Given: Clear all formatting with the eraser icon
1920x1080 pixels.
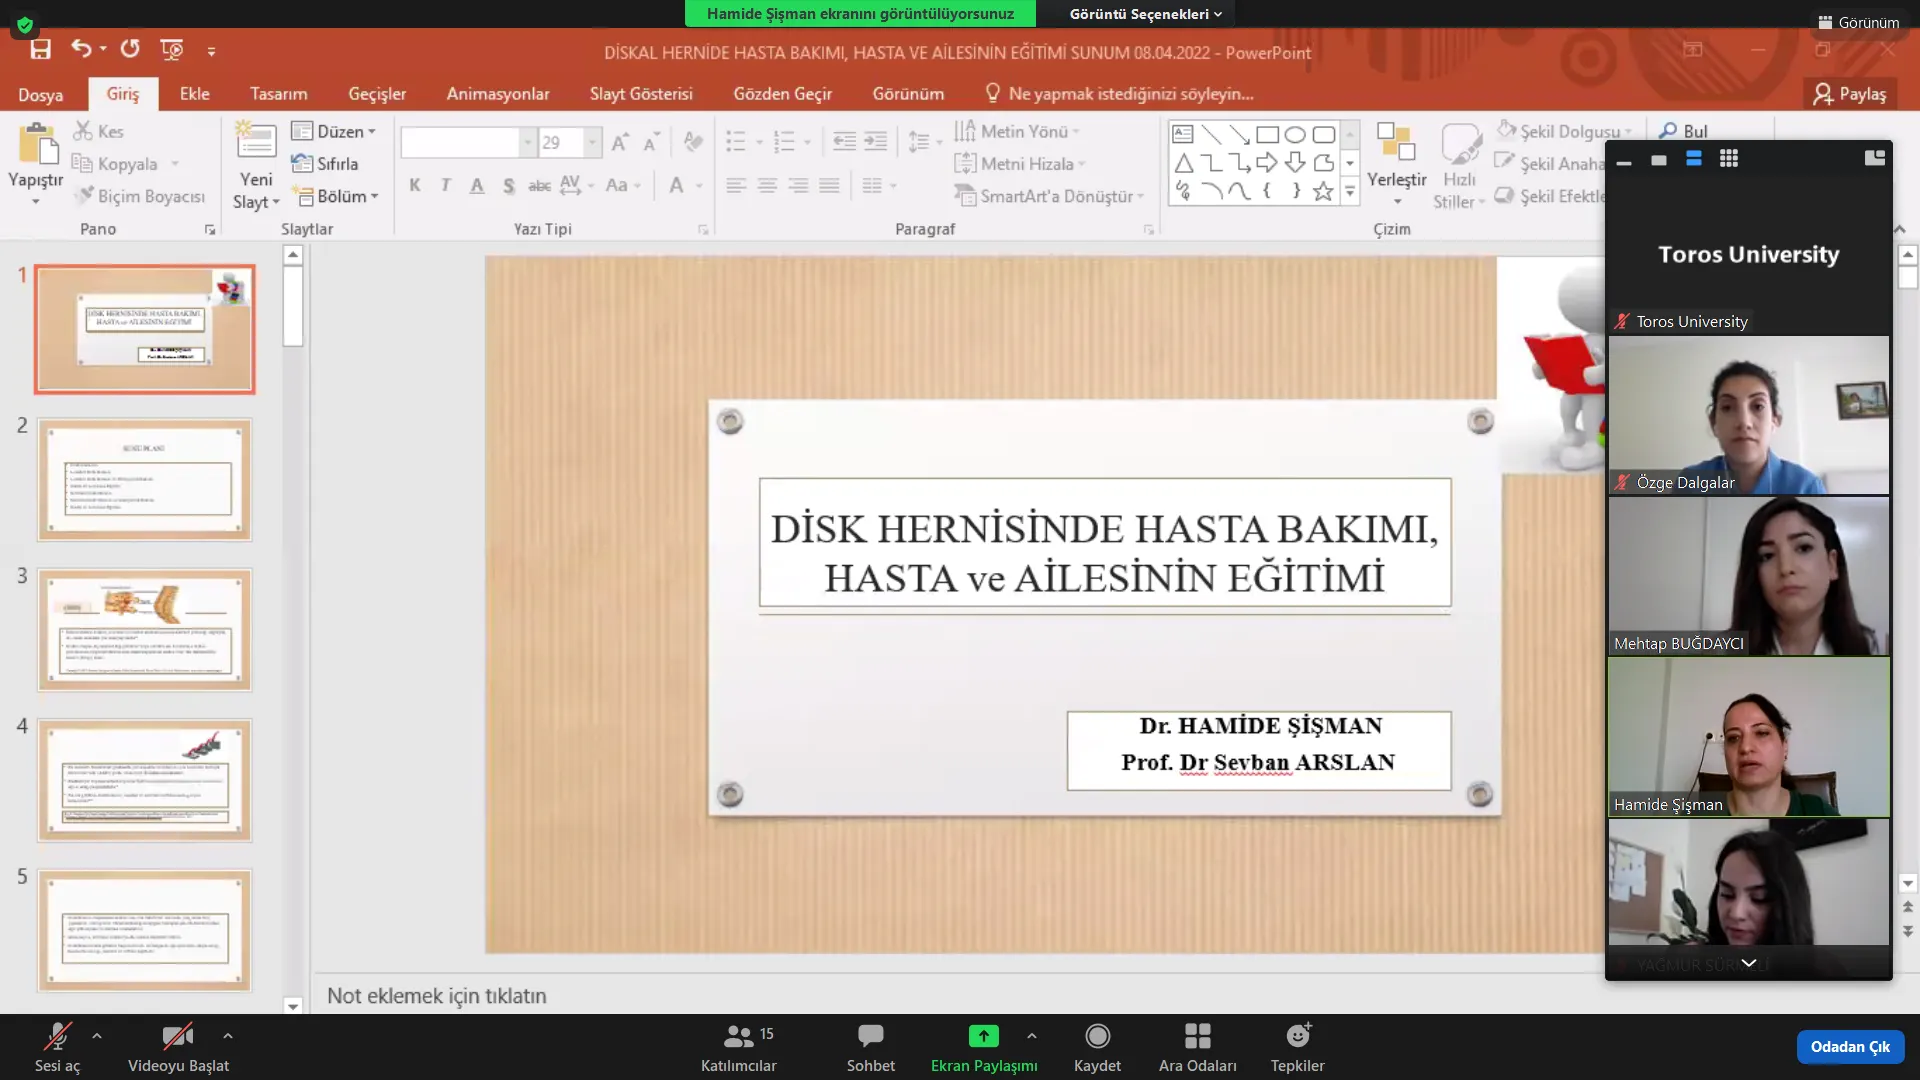Looking at the screenshot, I should coord(692,142).
